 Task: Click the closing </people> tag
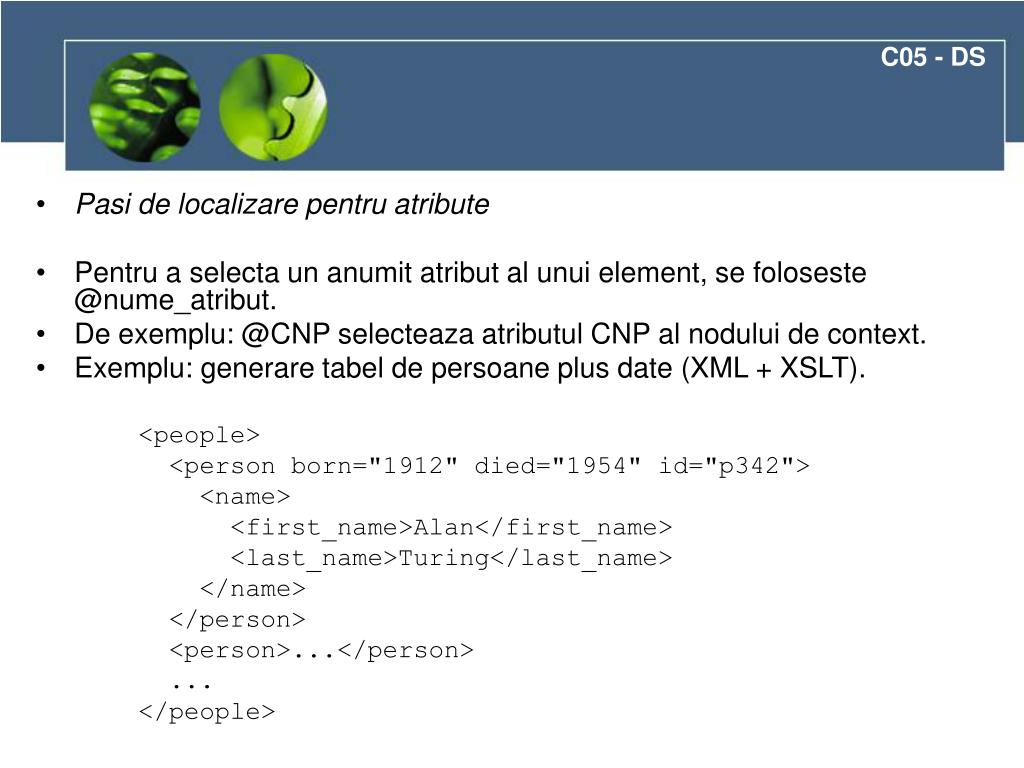(207, 712)
